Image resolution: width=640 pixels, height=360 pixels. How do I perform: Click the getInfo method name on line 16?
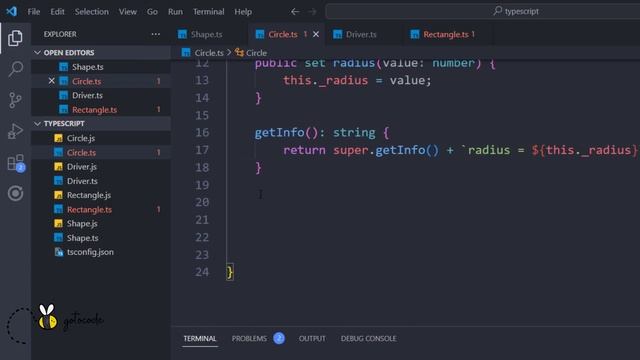point(280,133)
